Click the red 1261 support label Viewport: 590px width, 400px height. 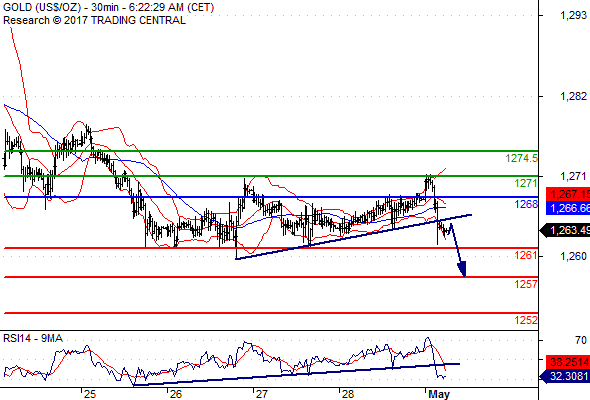[526, 245]
